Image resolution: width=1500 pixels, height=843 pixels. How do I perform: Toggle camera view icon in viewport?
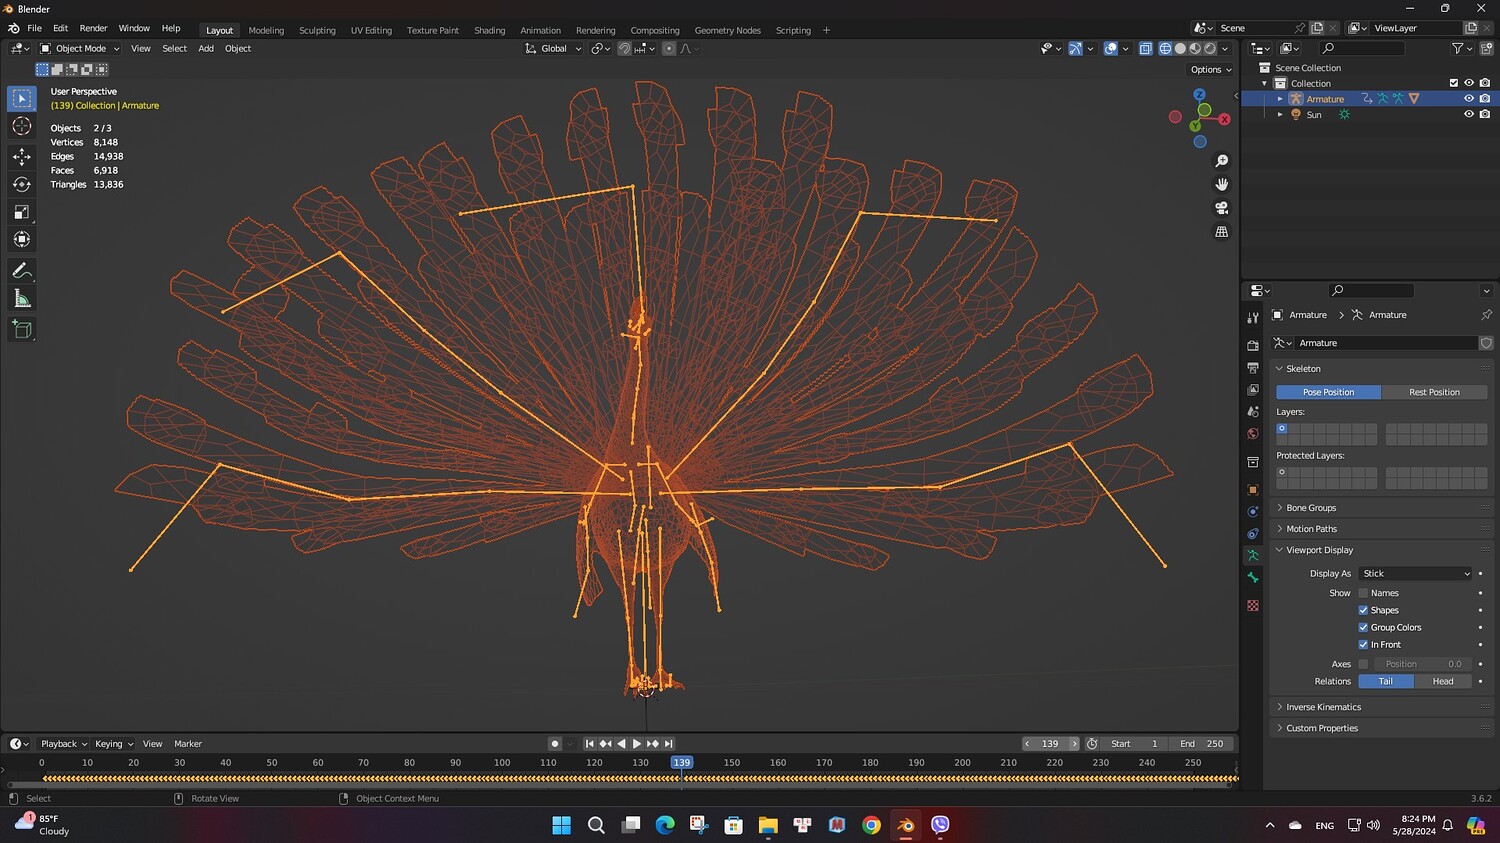coord(1221,208)
